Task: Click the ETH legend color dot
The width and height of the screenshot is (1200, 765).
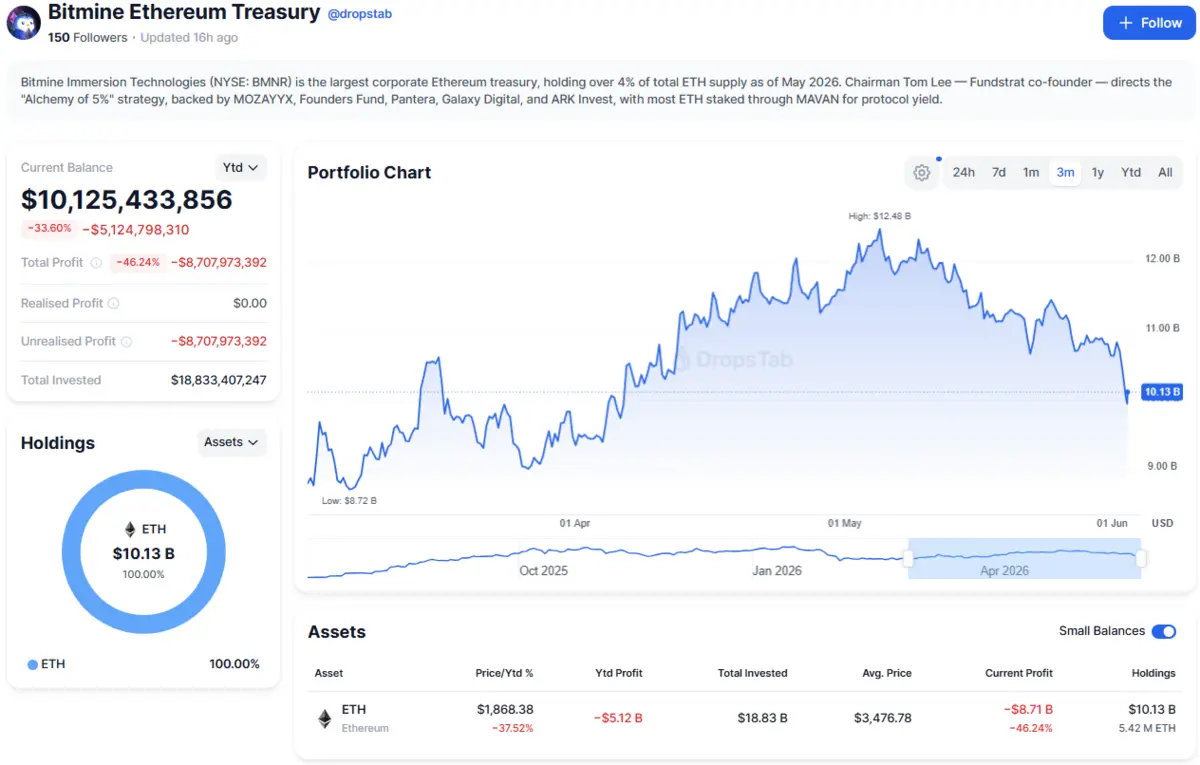Action: (32, 664)
